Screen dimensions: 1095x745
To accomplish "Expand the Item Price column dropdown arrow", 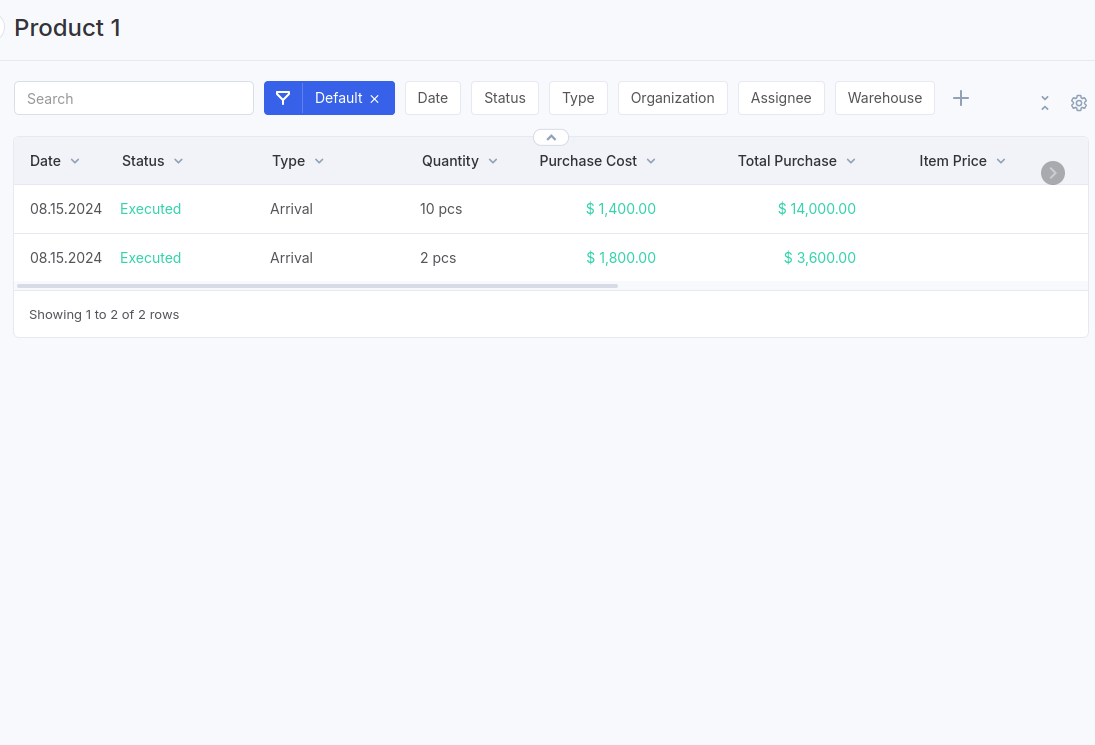I will (1001, 161).
